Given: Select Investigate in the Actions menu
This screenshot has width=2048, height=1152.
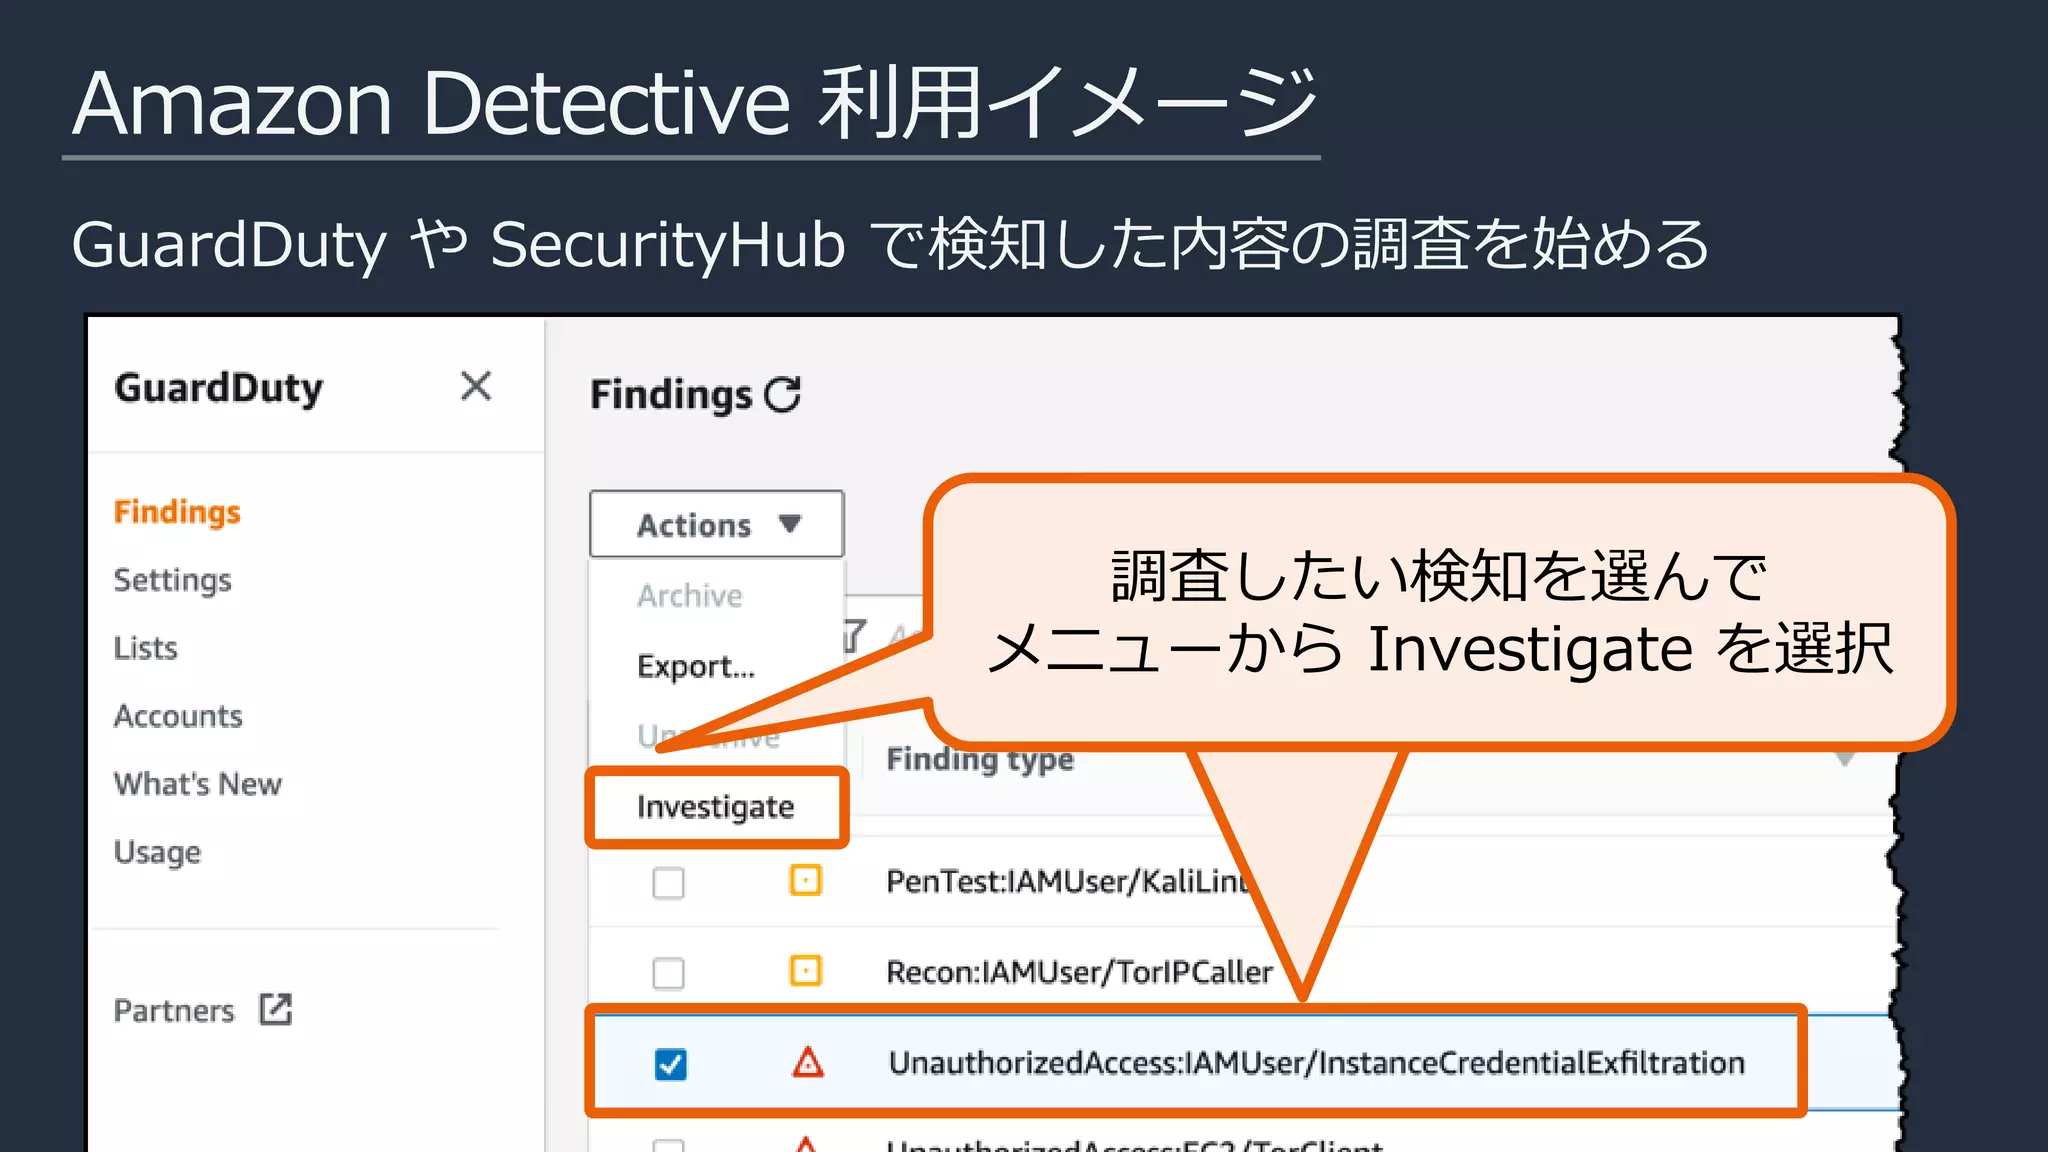Looking at the screenshot, I should coord(716,807).
